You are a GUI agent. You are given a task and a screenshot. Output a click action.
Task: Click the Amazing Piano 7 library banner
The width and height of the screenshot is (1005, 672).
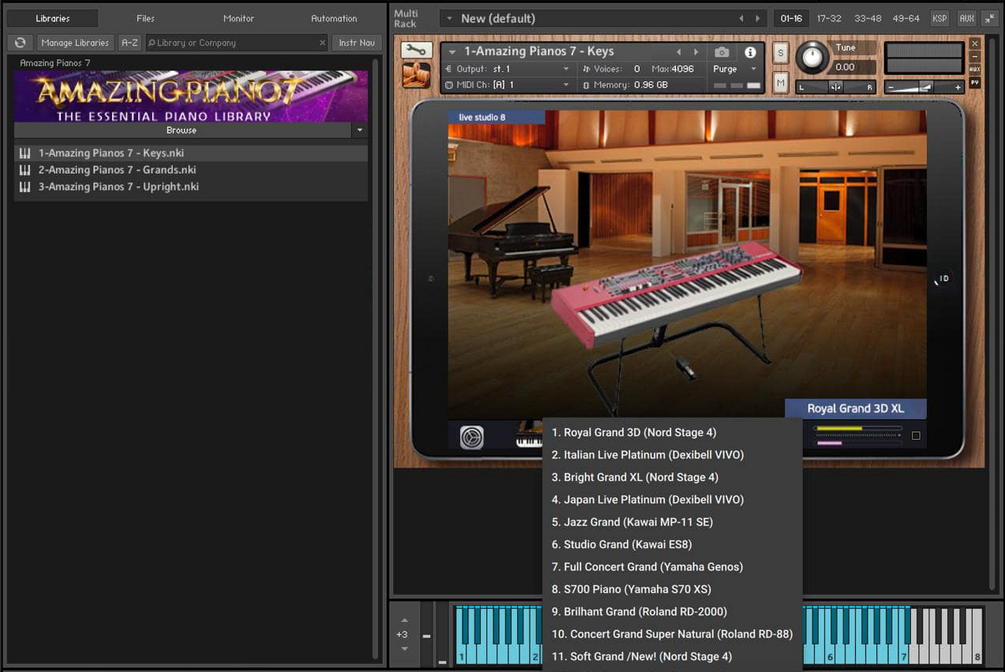[x=191, y=96]
